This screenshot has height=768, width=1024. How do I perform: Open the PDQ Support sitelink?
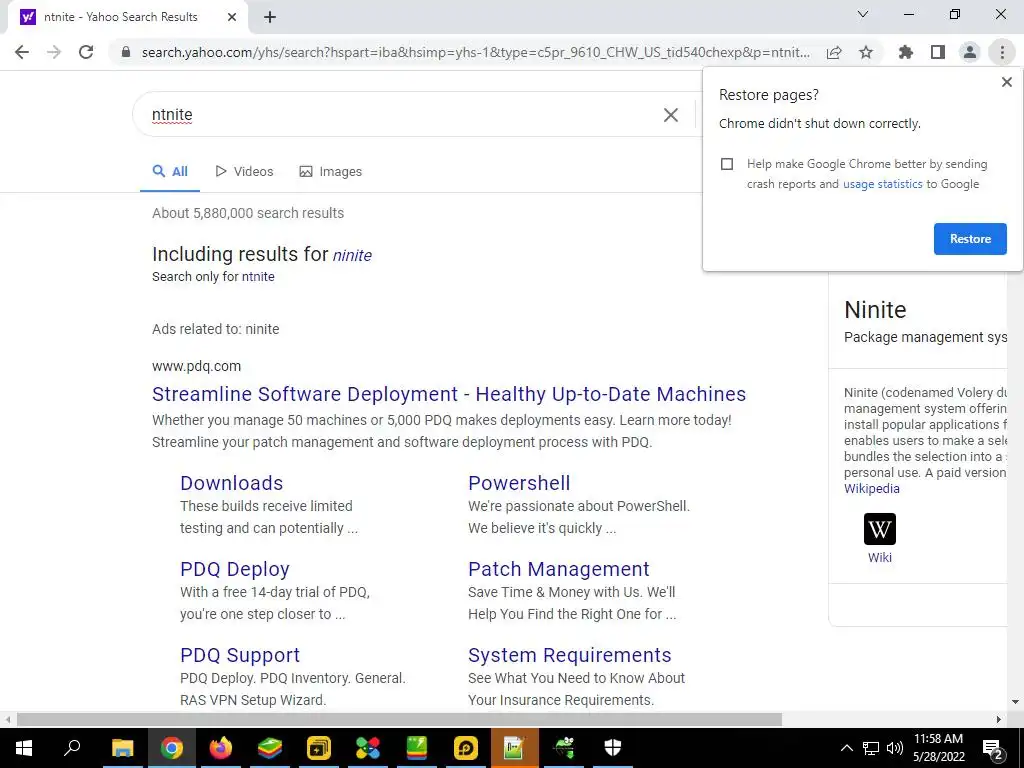(240, 655)
